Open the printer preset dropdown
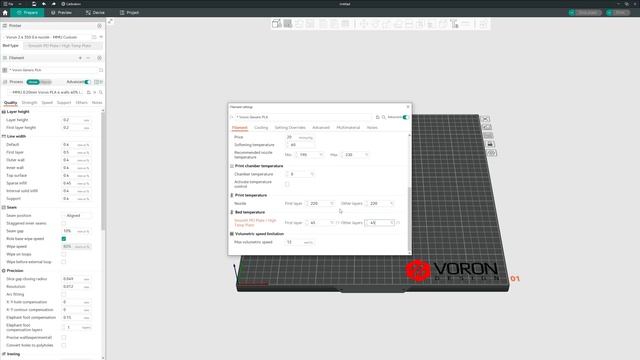This screenshot has width=640, height=360. (x=48, y=37)
